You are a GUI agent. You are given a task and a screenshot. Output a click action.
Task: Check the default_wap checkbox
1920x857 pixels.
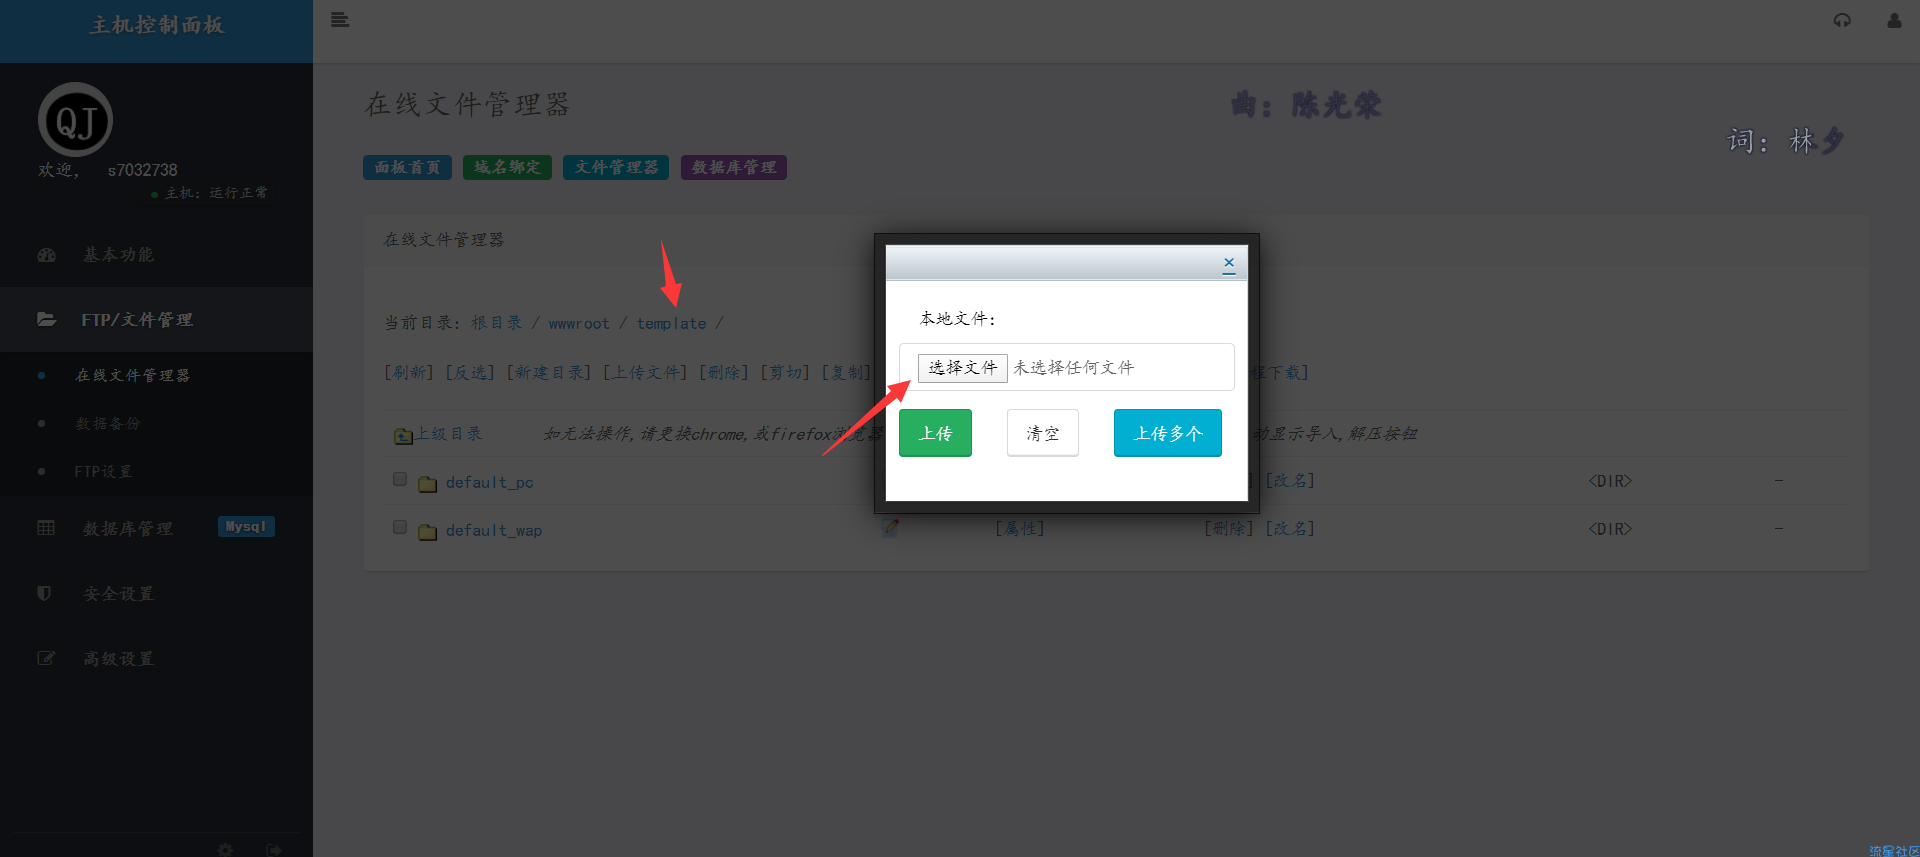[x=400, y=527]
